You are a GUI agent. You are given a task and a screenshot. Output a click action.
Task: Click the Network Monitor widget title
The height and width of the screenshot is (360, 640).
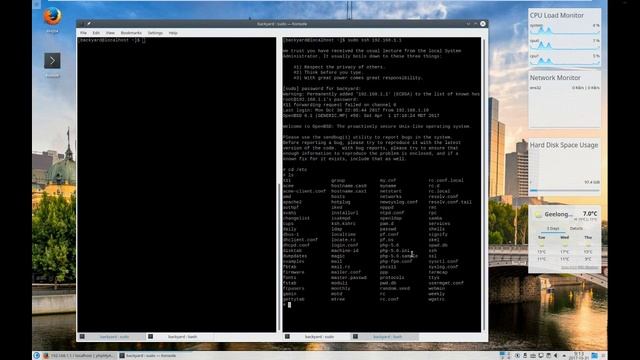tap(555, 78)
